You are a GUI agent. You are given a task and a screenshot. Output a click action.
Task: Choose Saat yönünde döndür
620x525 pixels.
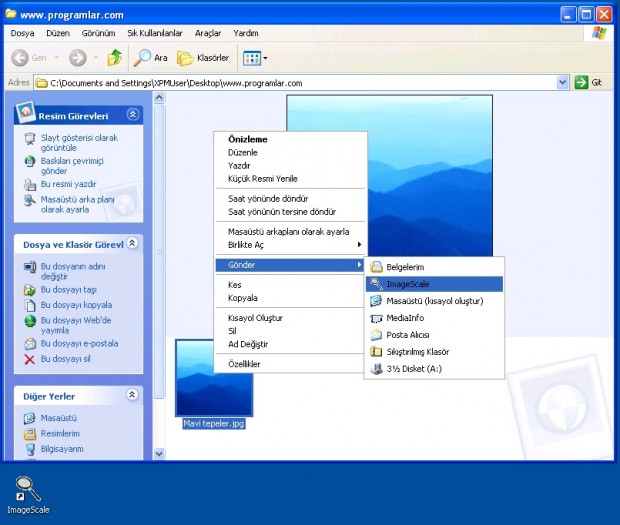pyautogui.click(x=291, y=198)
